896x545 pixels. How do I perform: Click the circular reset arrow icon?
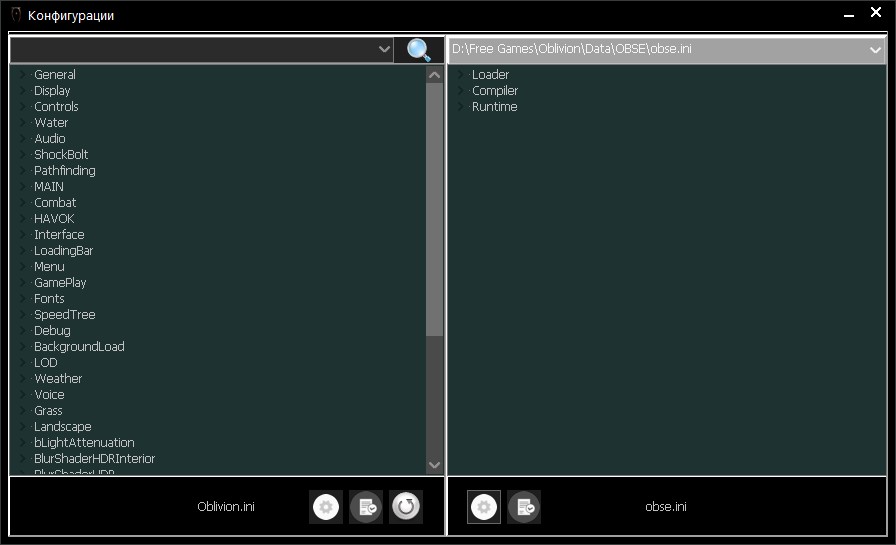pos(406,507)
